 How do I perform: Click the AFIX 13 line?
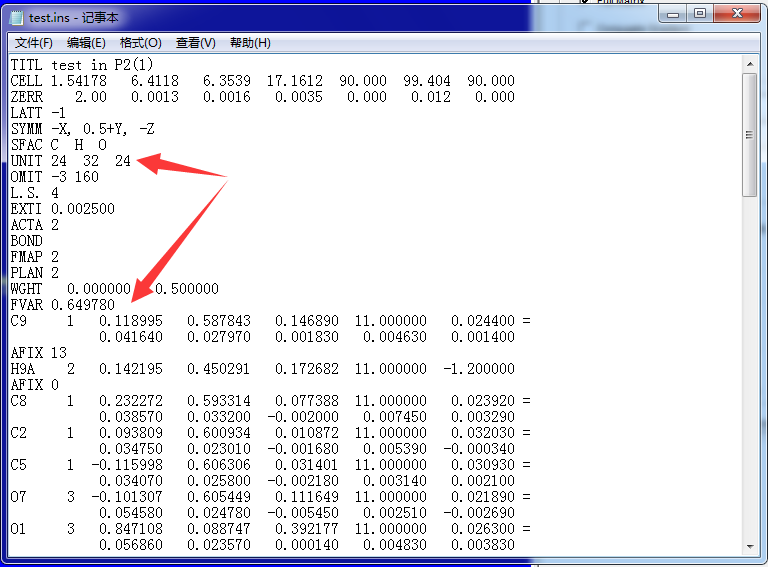(38, 353)
